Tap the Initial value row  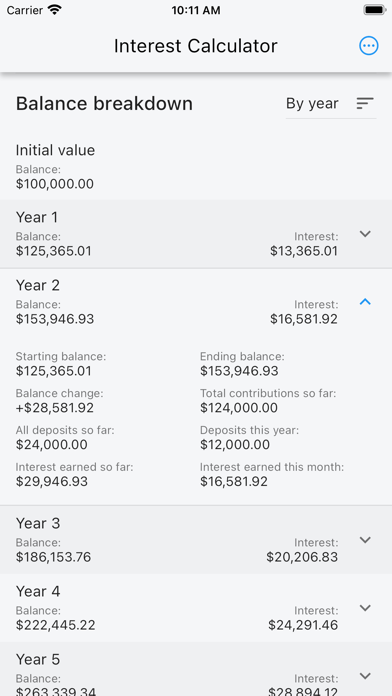click(x=196, y=166)
